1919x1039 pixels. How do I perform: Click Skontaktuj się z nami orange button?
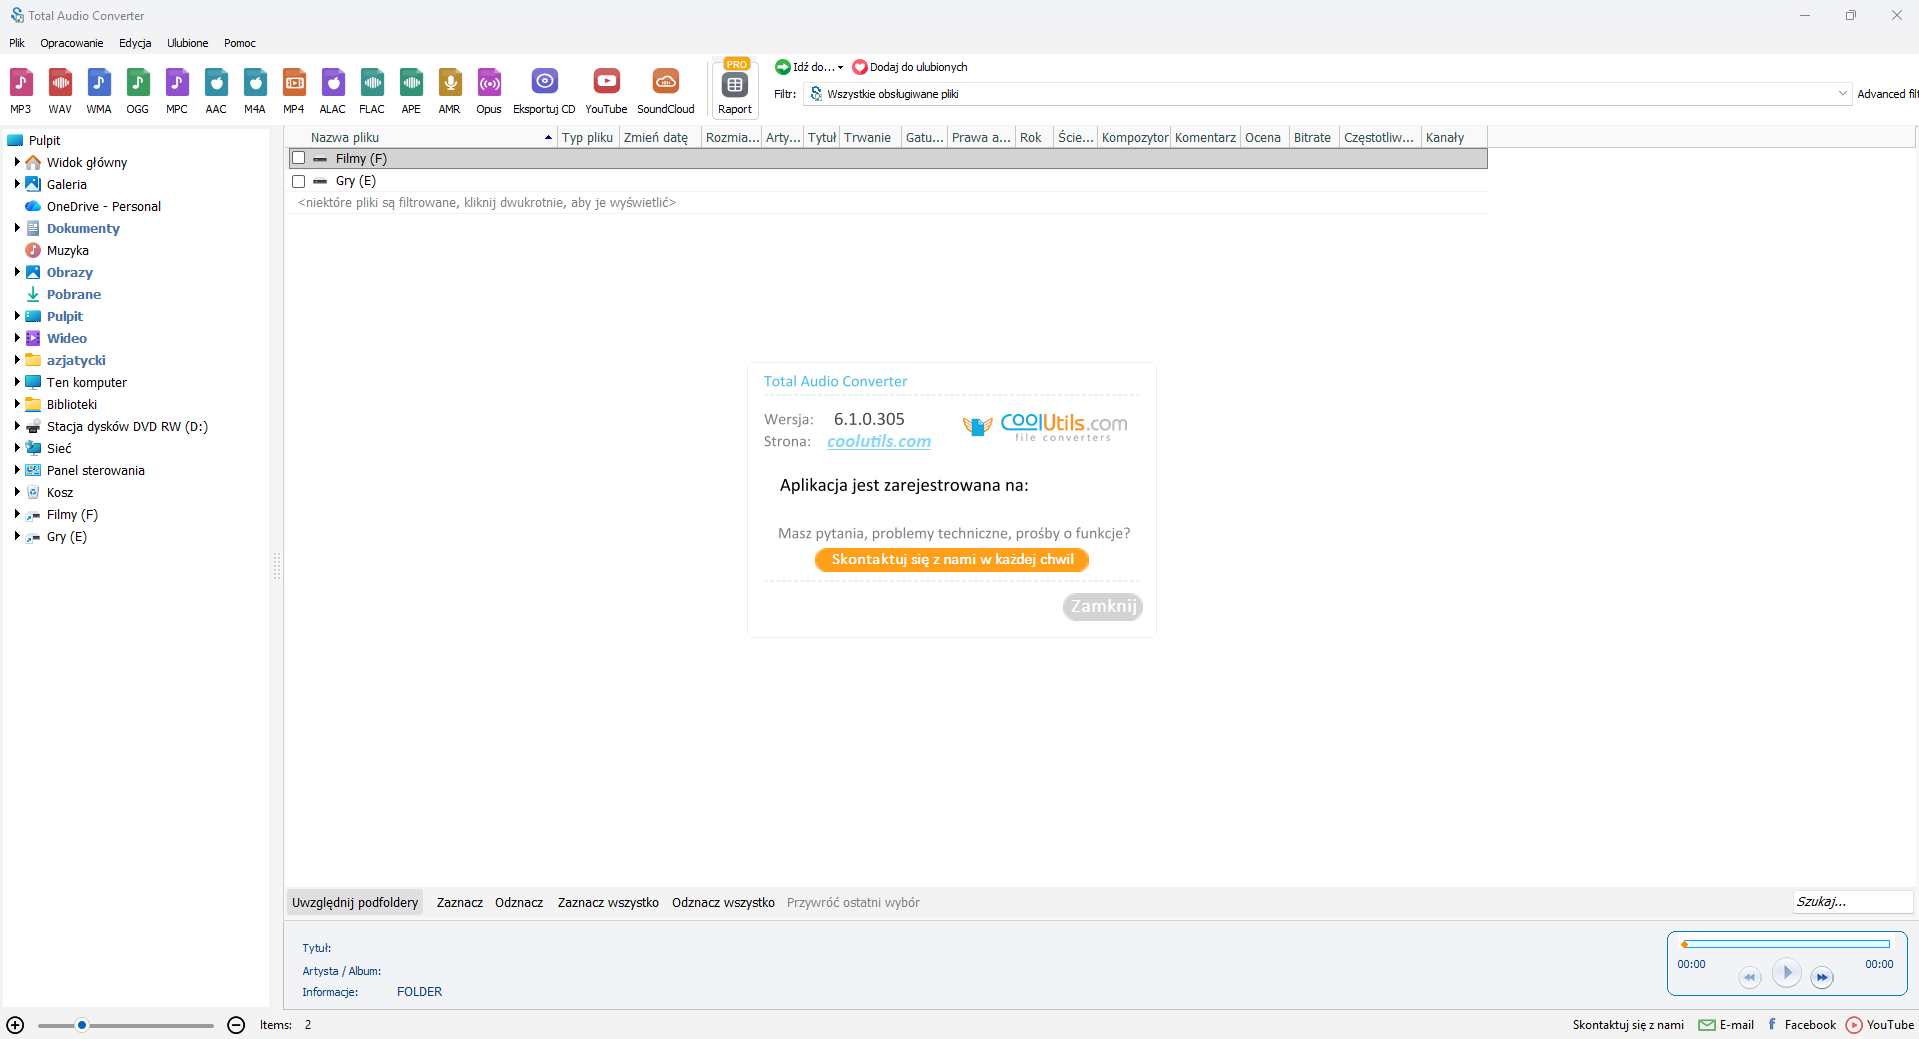[952, 560]
